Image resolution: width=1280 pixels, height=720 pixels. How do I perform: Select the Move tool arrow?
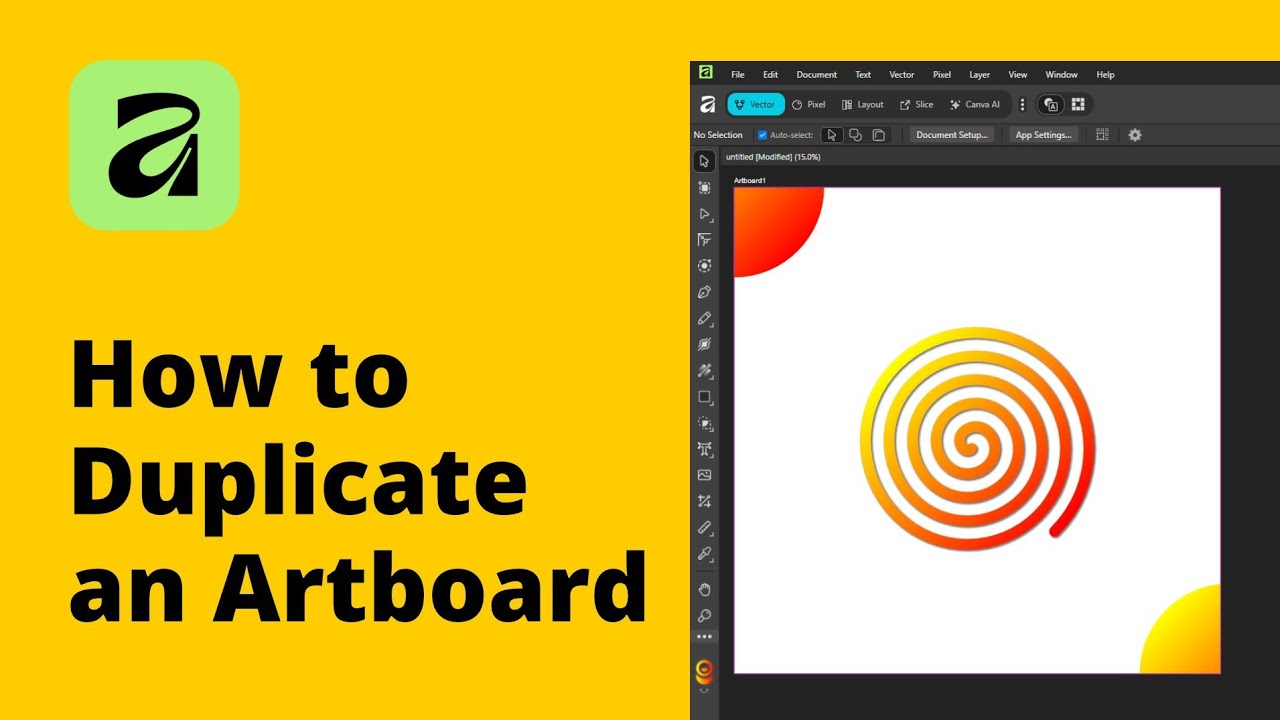(704, 161)
